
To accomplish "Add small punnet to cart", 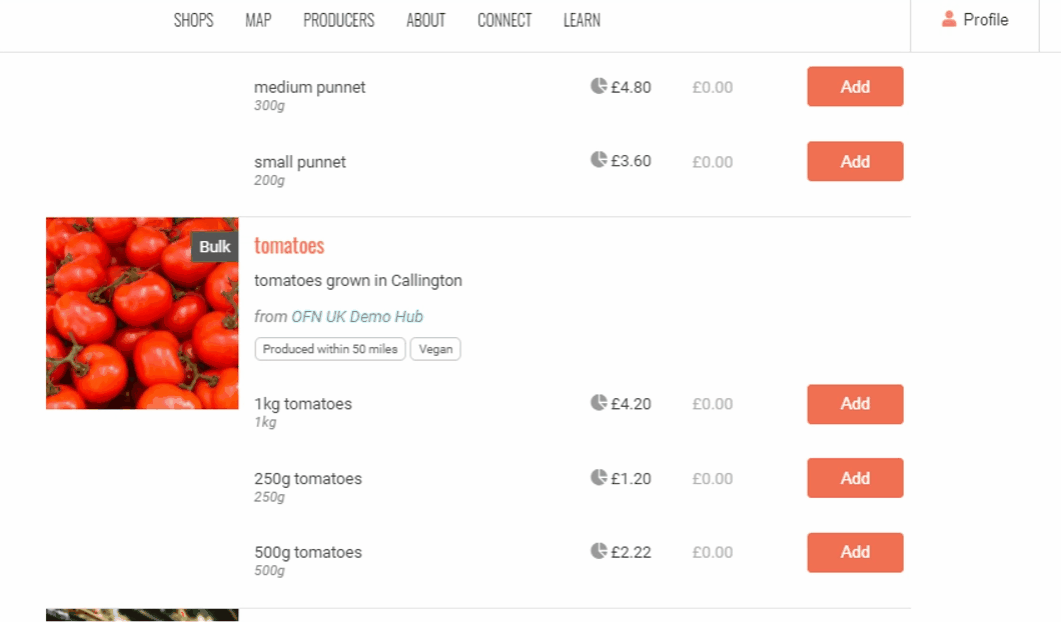I will [855, 162].
